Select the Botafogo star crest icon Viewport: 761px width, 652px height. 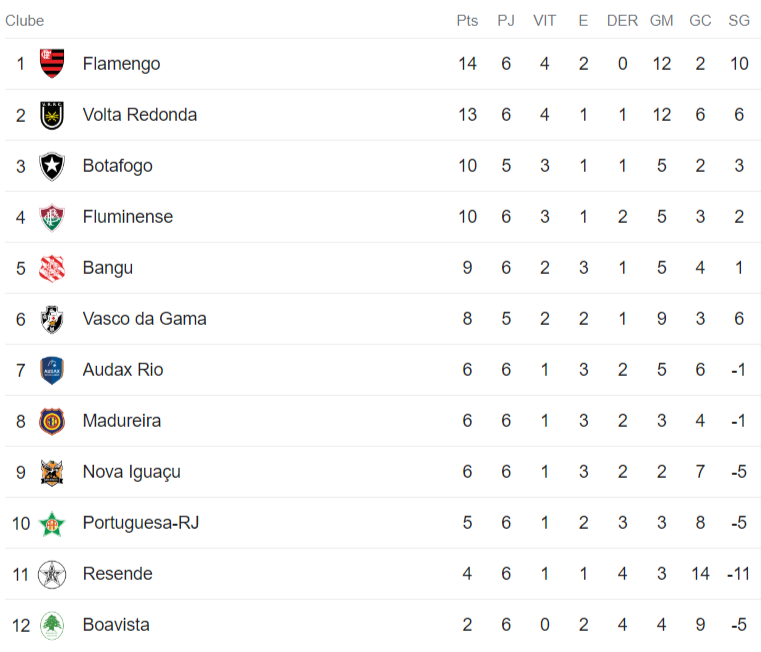[x=52, y=166]
